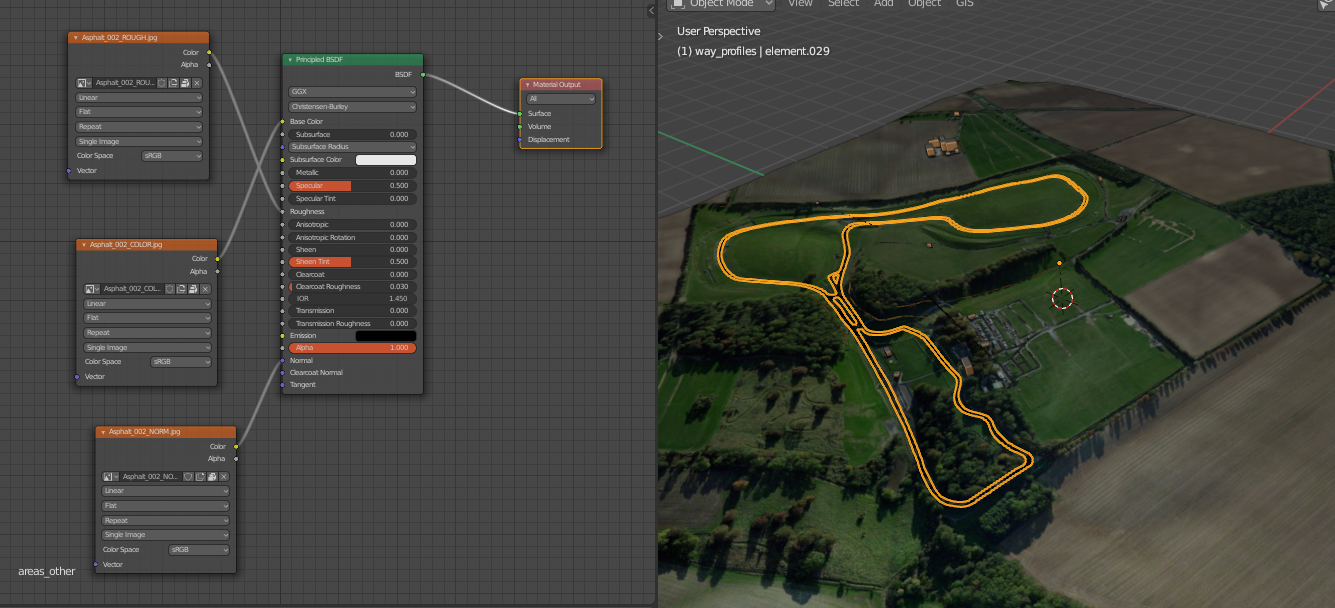This screenshot has width=1335, height=608.
Task: Toggle fake user shield on Asphalt_002_COLOR image
Action: point(170,289)
